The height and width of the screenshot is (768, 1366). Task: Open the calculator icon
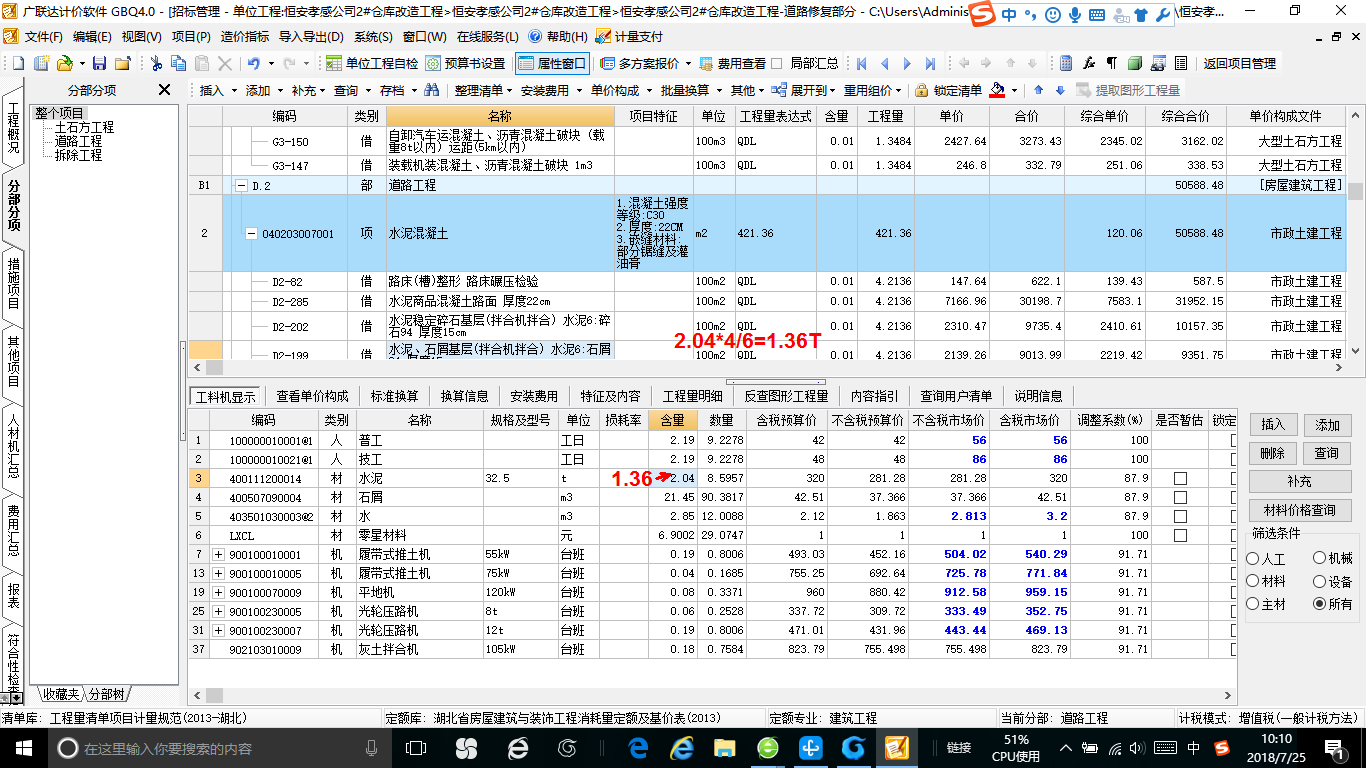tap(1066, 63)
